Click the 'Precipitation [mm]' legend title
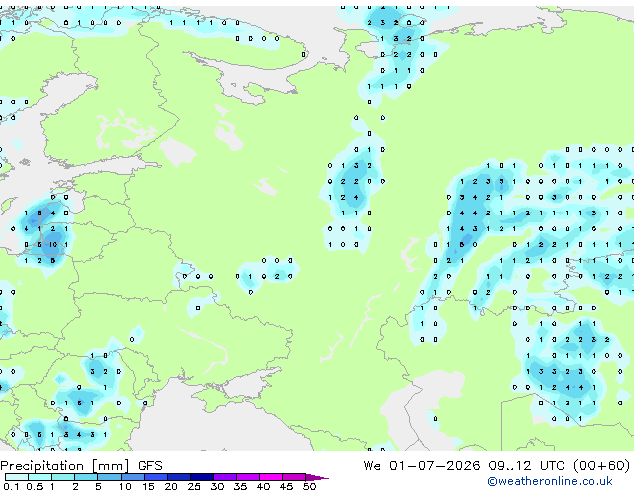This screenshot has height=490, width=634. [x=65, y=466]
